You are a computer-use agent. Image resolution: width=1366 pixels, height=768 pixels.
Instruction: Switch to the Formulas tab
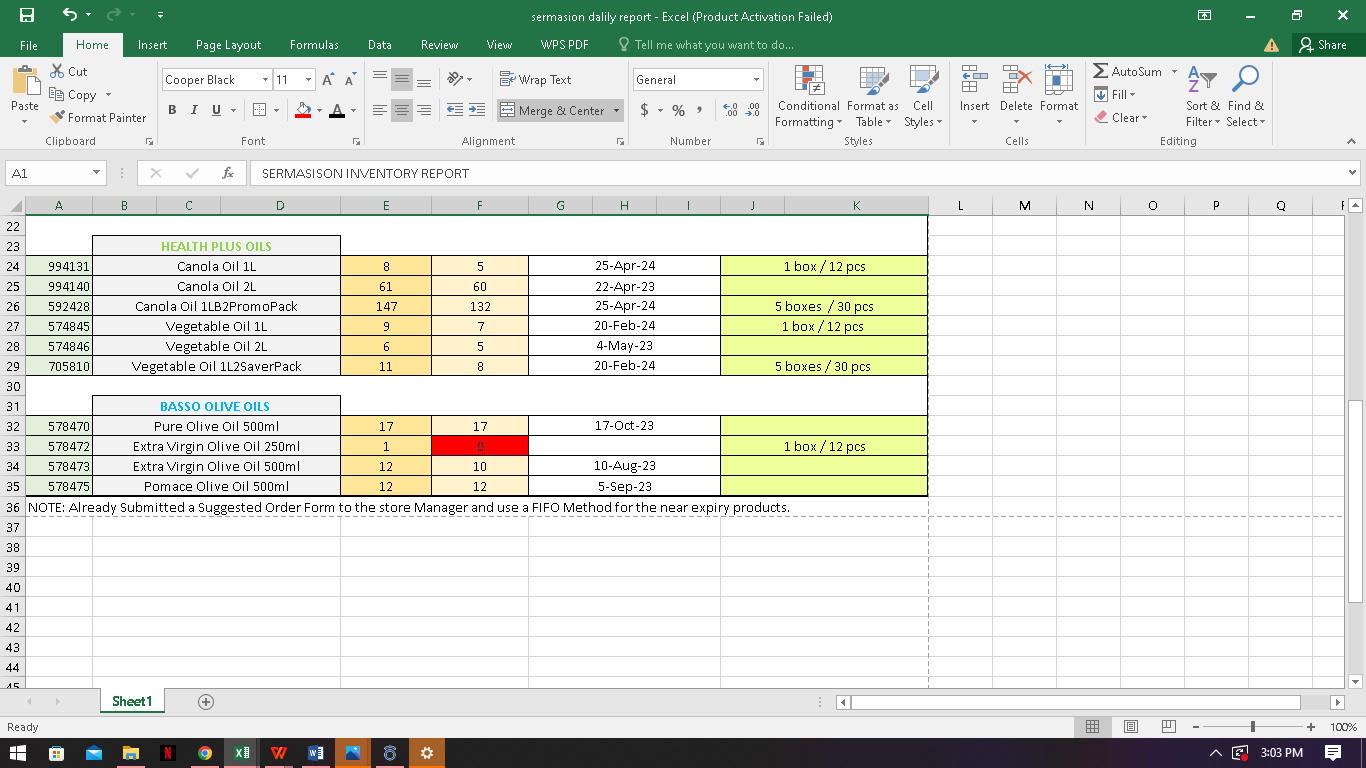click(x=314, y=45)
